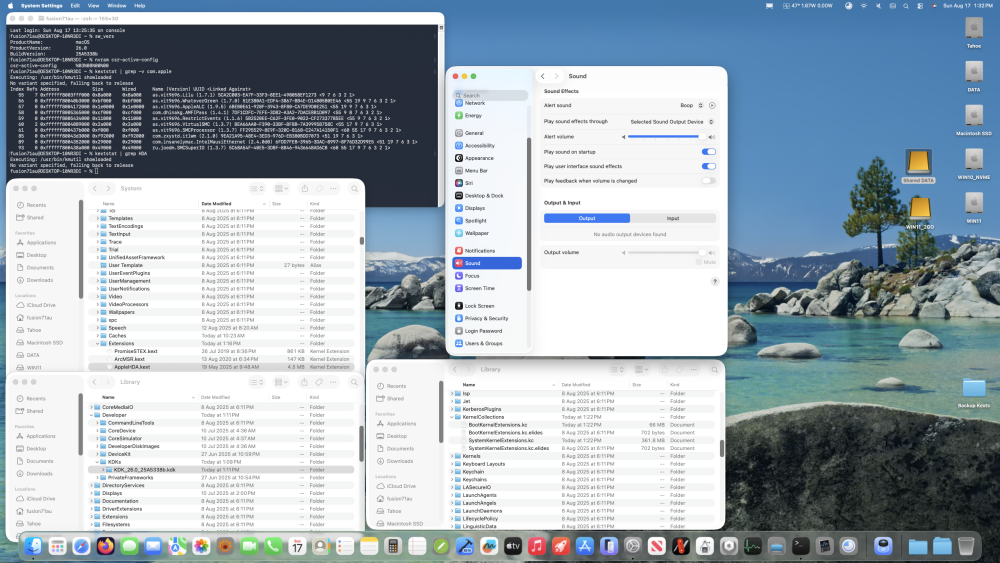The height and width of the screenshot is (563, 1000).
Task: Go back in the System Finder window
Action: [94, 189]
